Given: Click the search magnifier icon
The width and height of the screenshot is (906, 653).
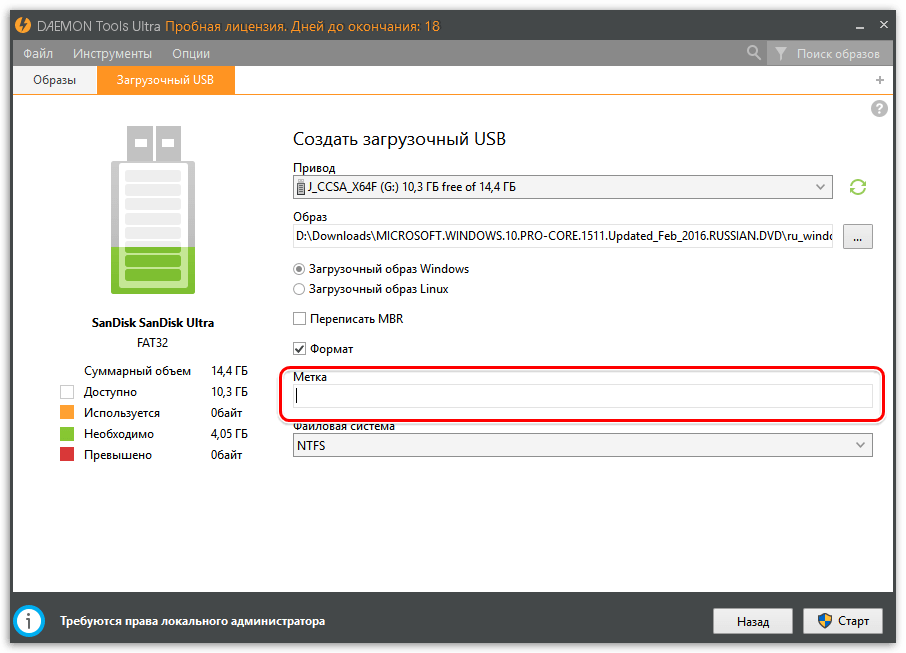Looking at the screenshot, I should click(754, 53).
